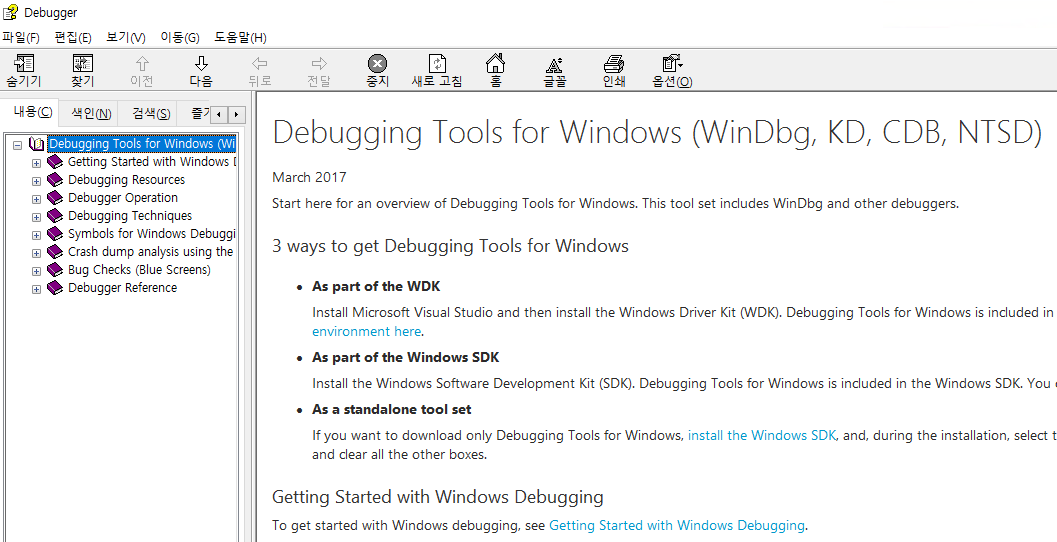
Task: Open the 옵션 (Options) toolbar icon
Action: (x=672, y=64)
